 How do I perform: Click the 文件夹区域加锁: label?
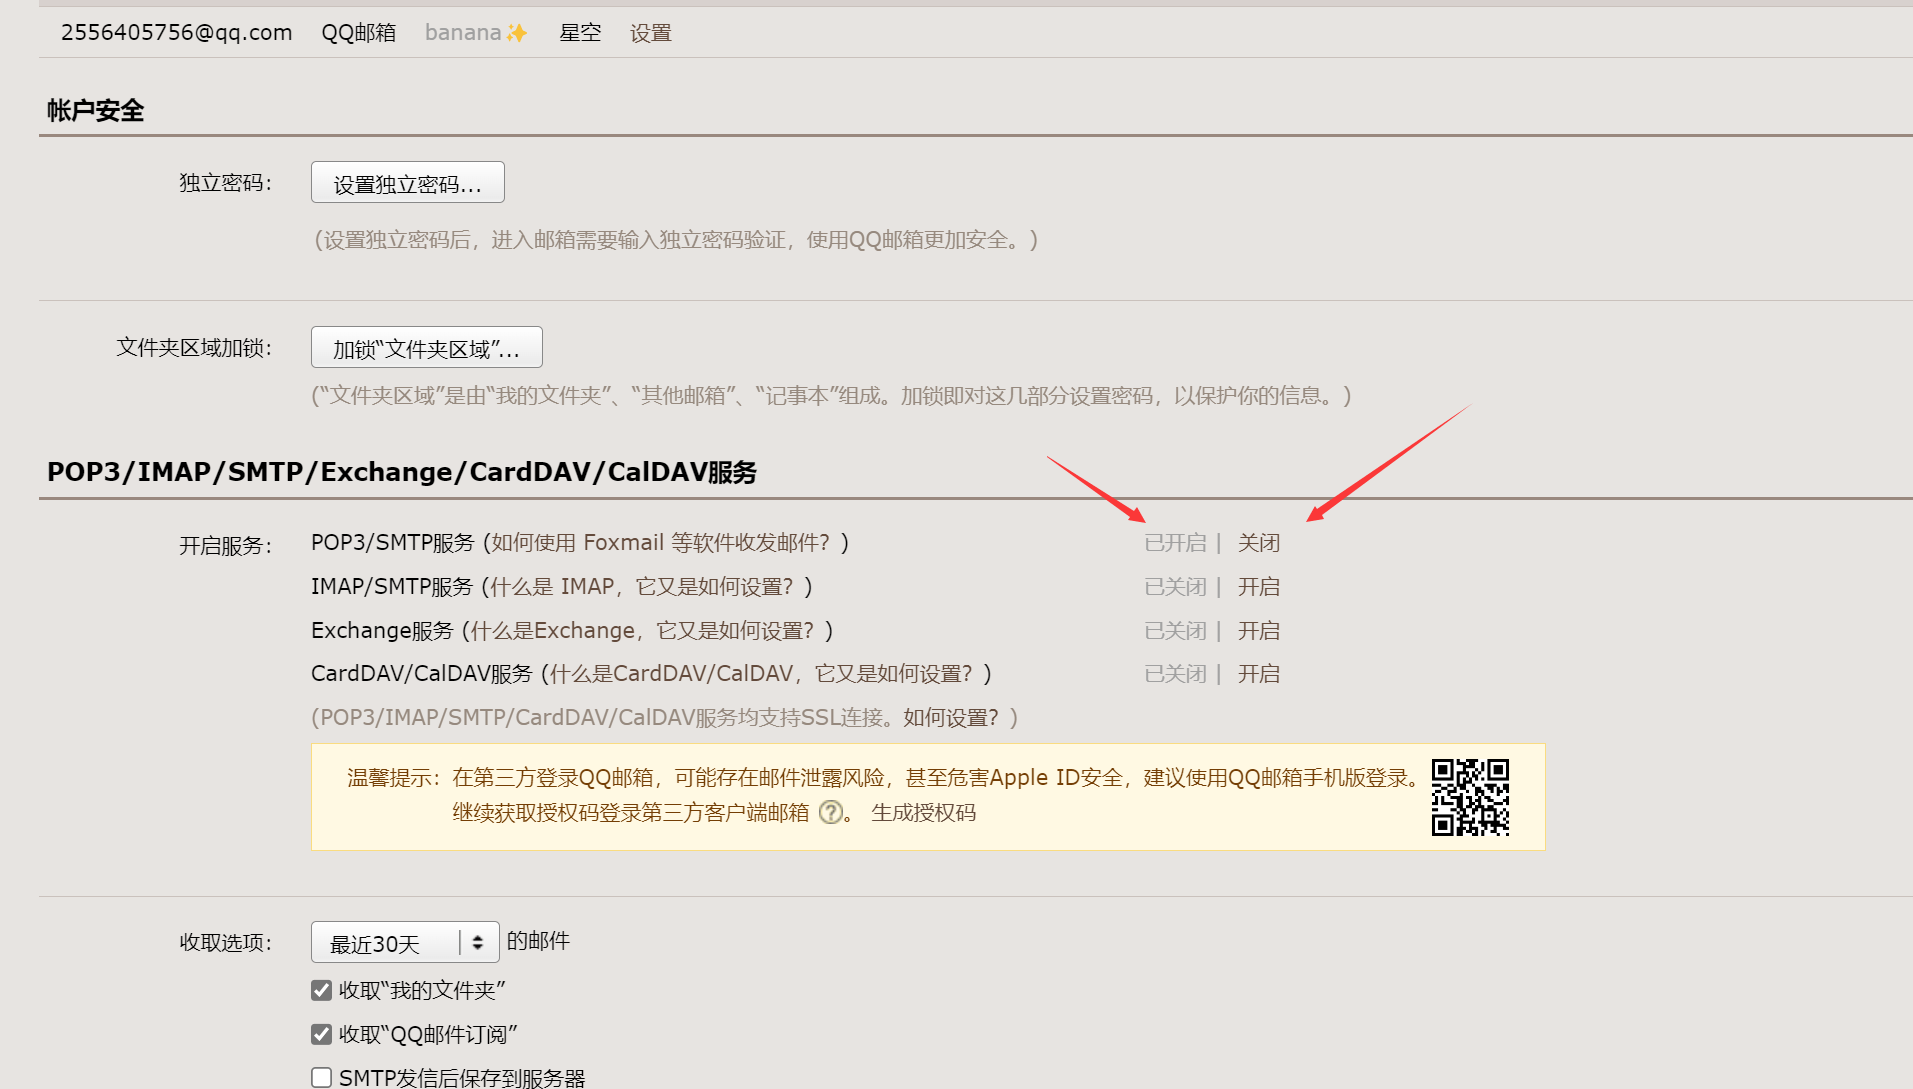(x=195, y=347)
